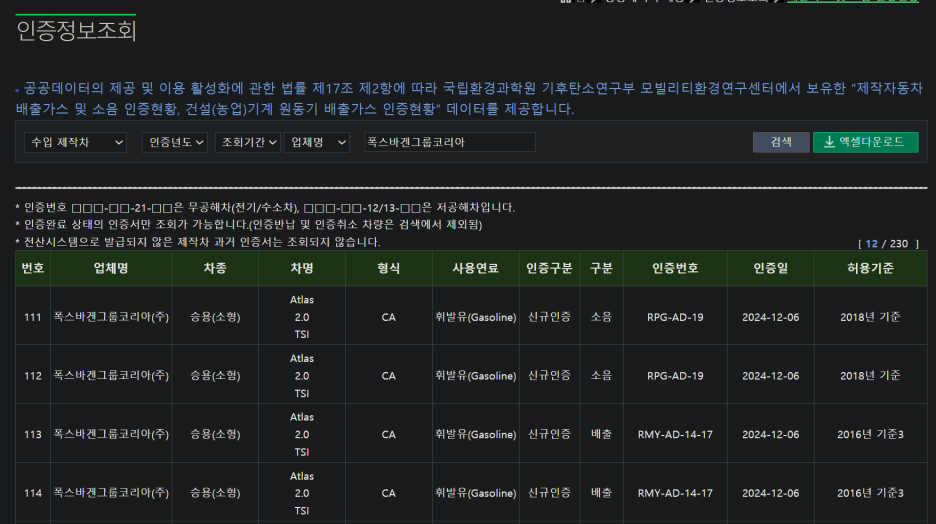Screen dimensions: 936x524
Task: Expand the 업체명 search-type dropdown
Action: (317, 142)
